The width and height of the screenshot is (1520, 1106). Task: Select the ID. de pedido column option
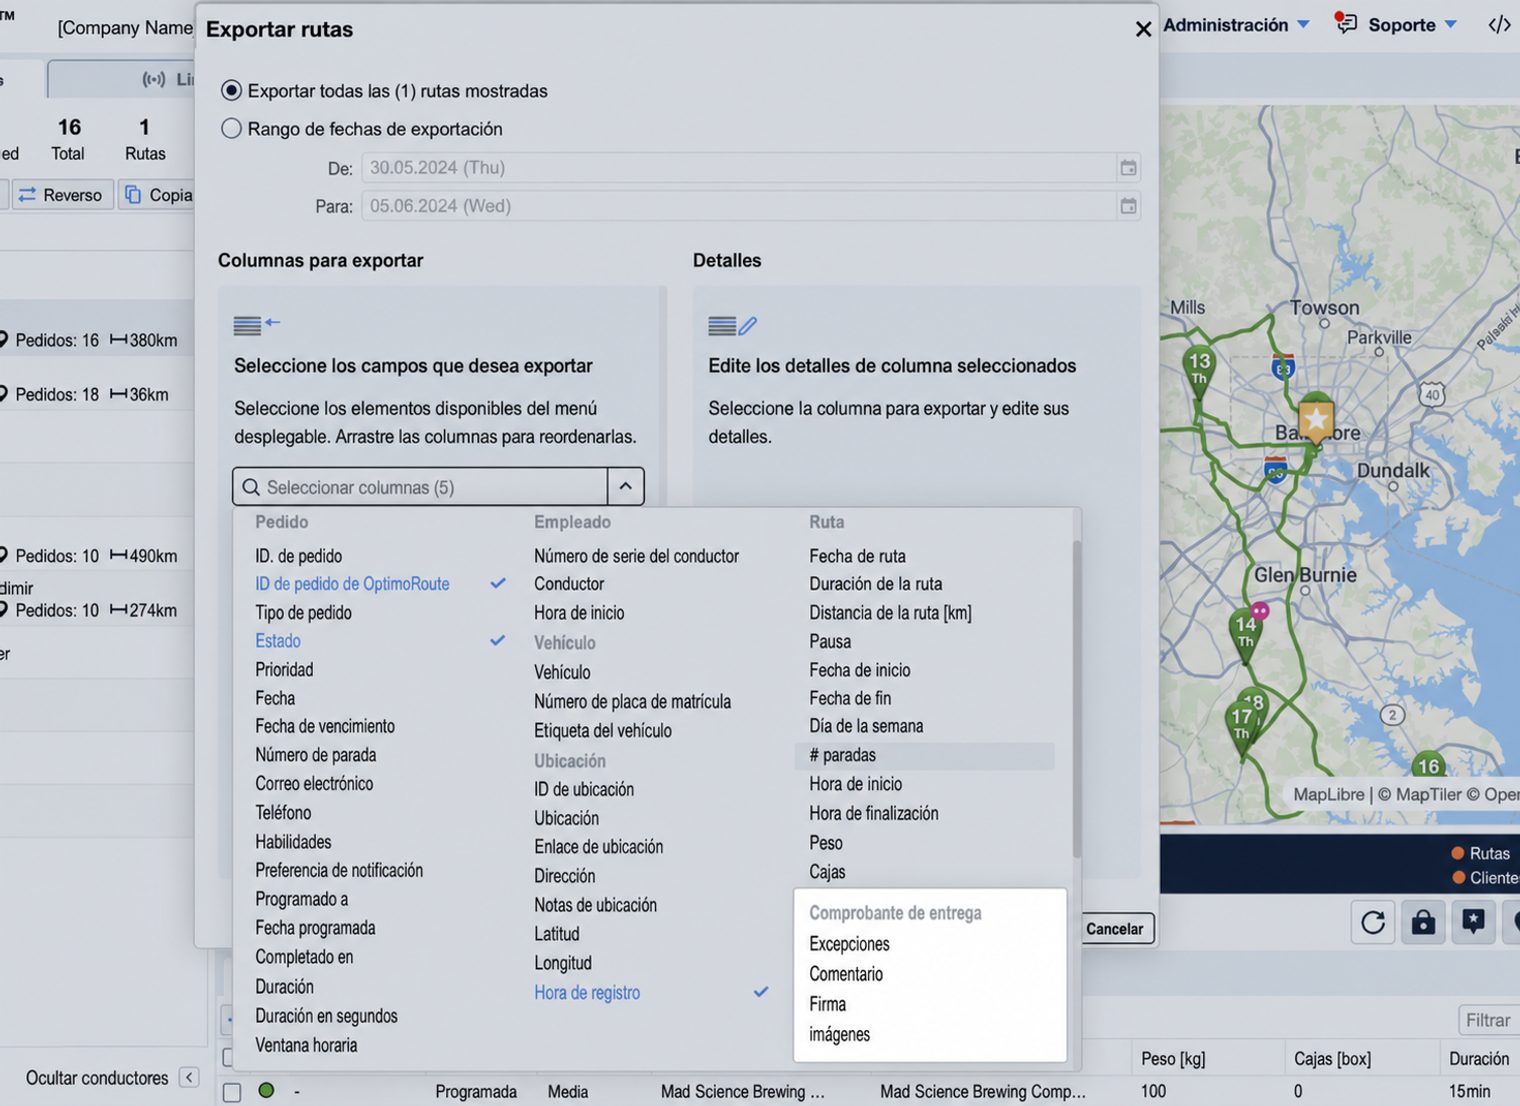point(298,556)
